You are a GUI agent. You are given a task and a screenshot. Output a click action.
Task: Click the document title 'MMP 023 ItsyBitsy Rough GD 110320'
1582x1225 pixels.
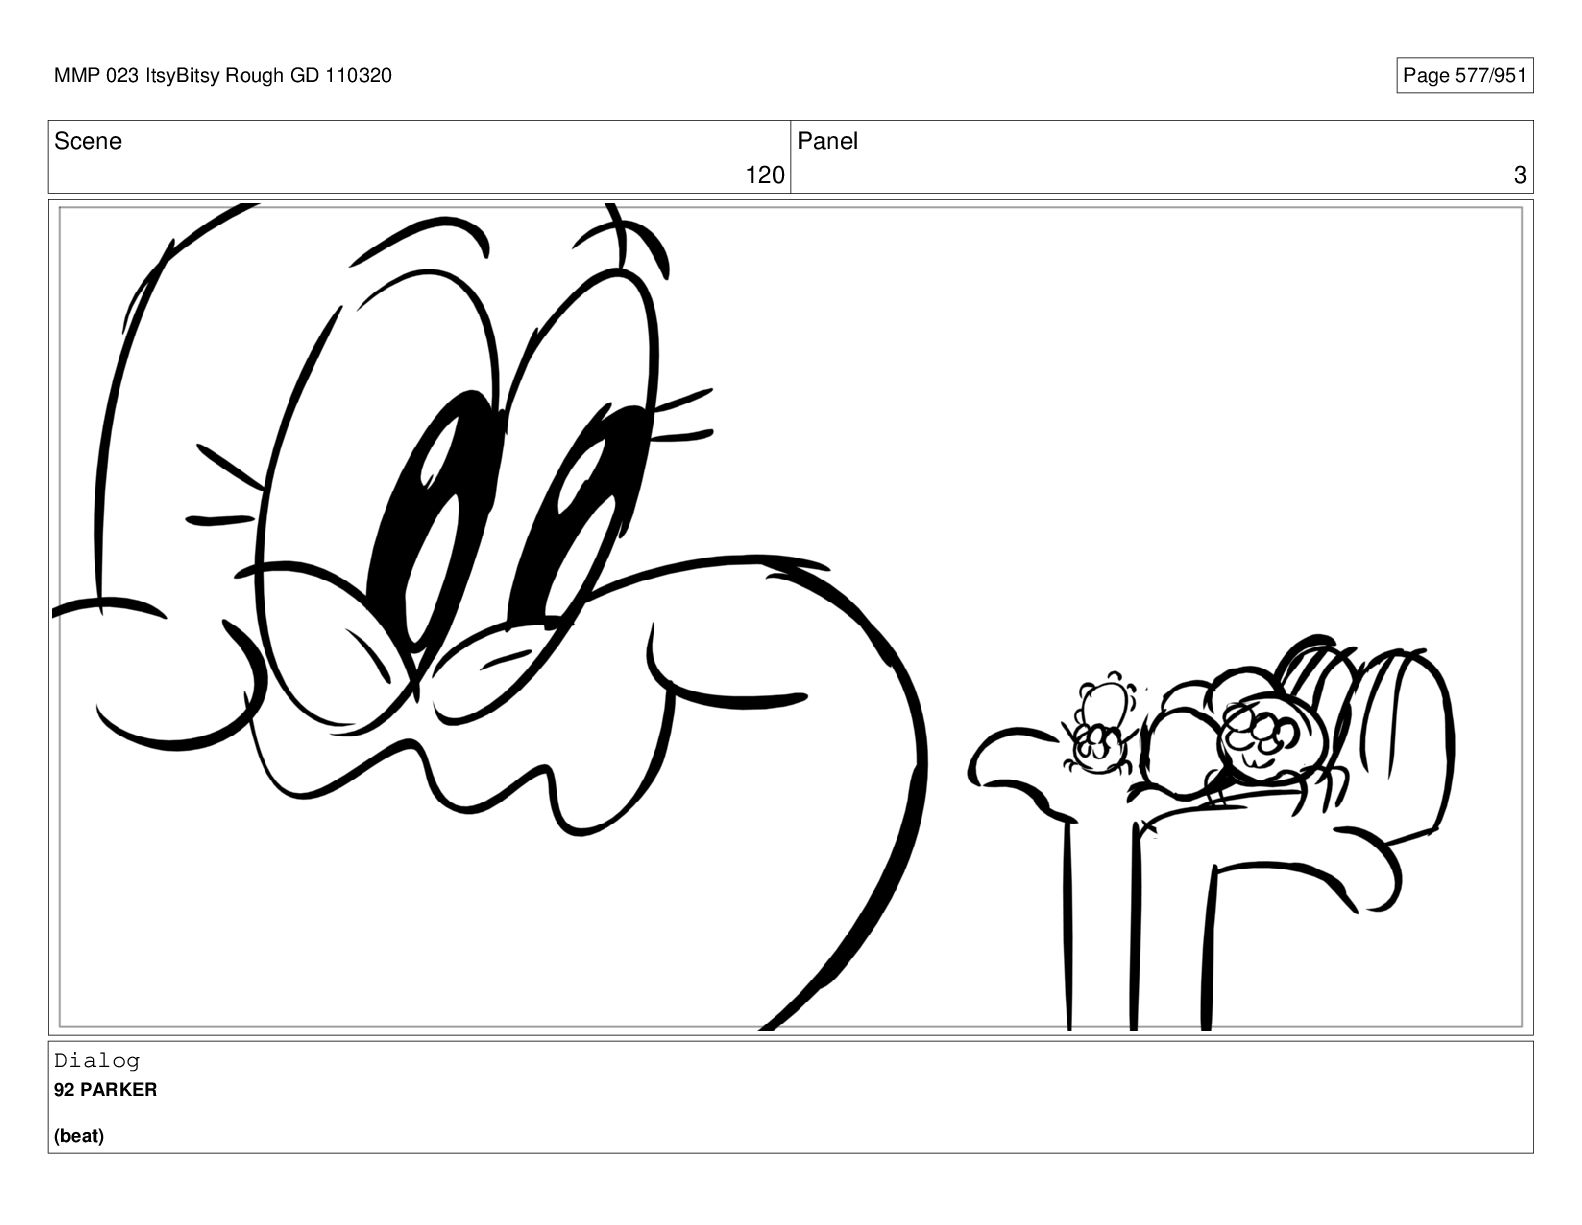223,76
